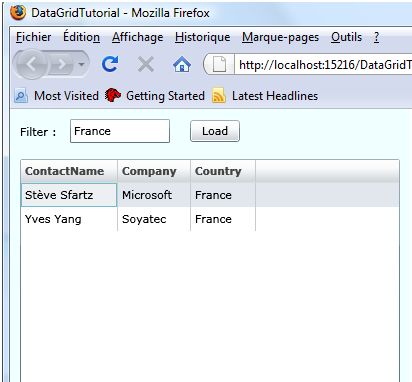Open the Outils menu

346,37
